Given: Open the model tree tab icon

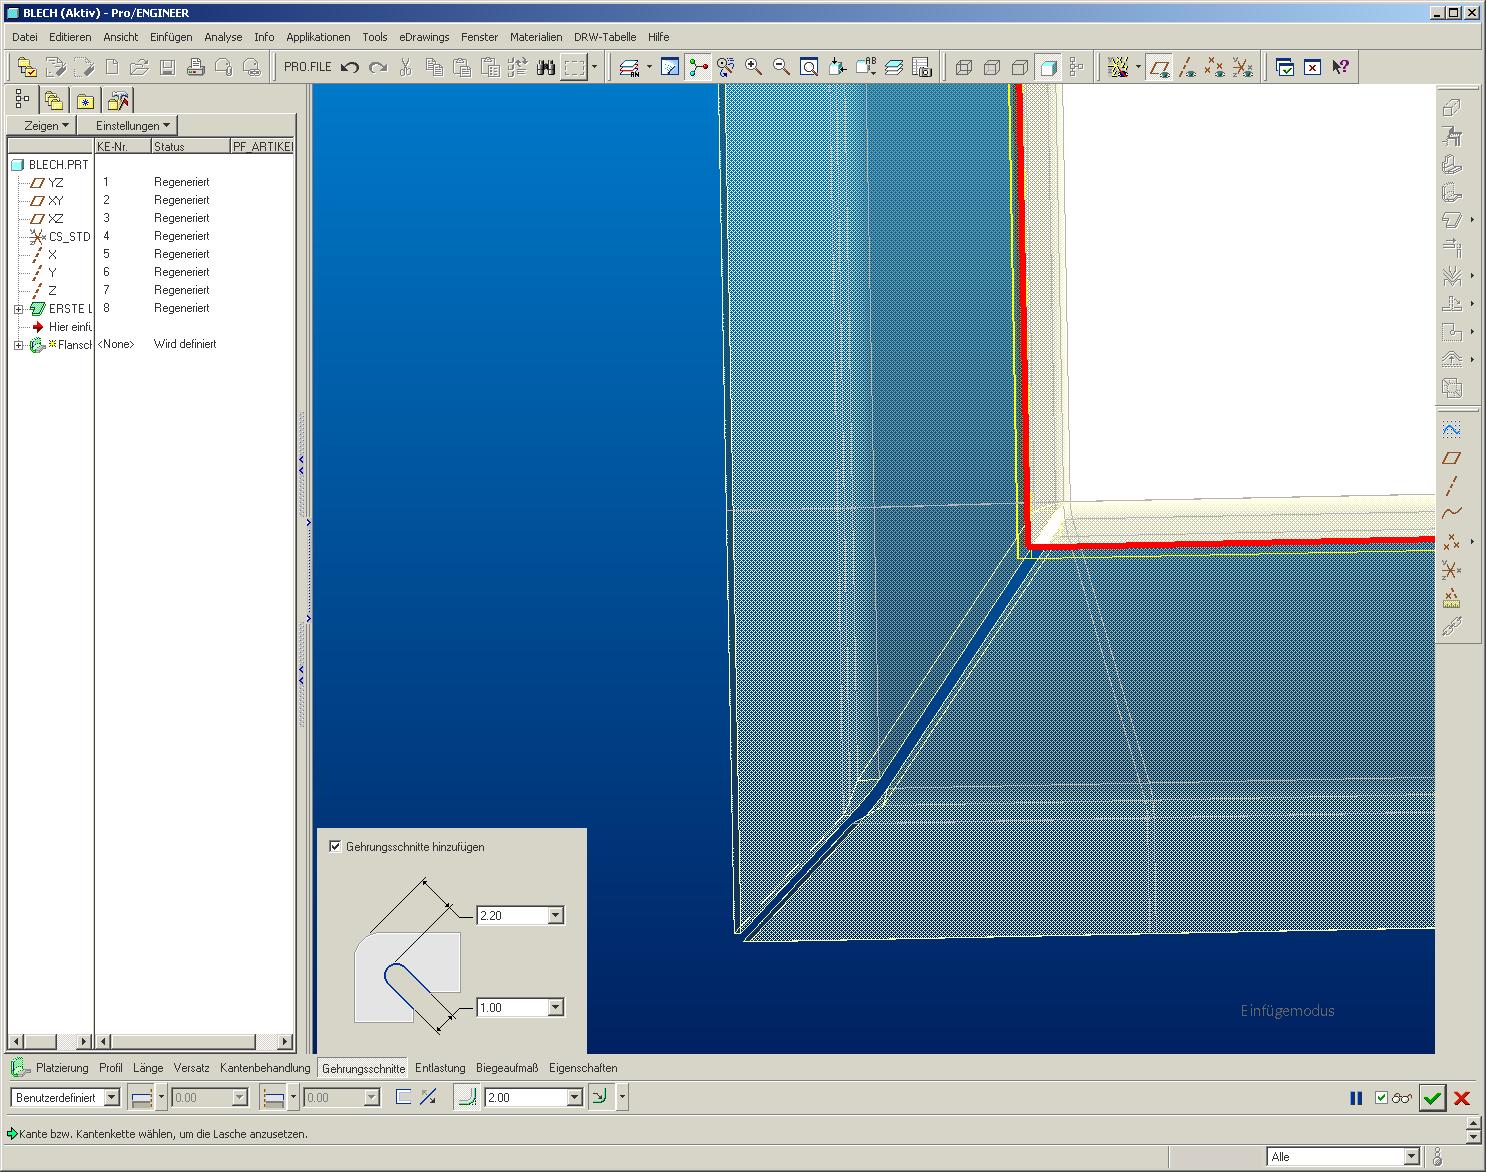Looking at the screenshot, I should (x=22, y=100).
